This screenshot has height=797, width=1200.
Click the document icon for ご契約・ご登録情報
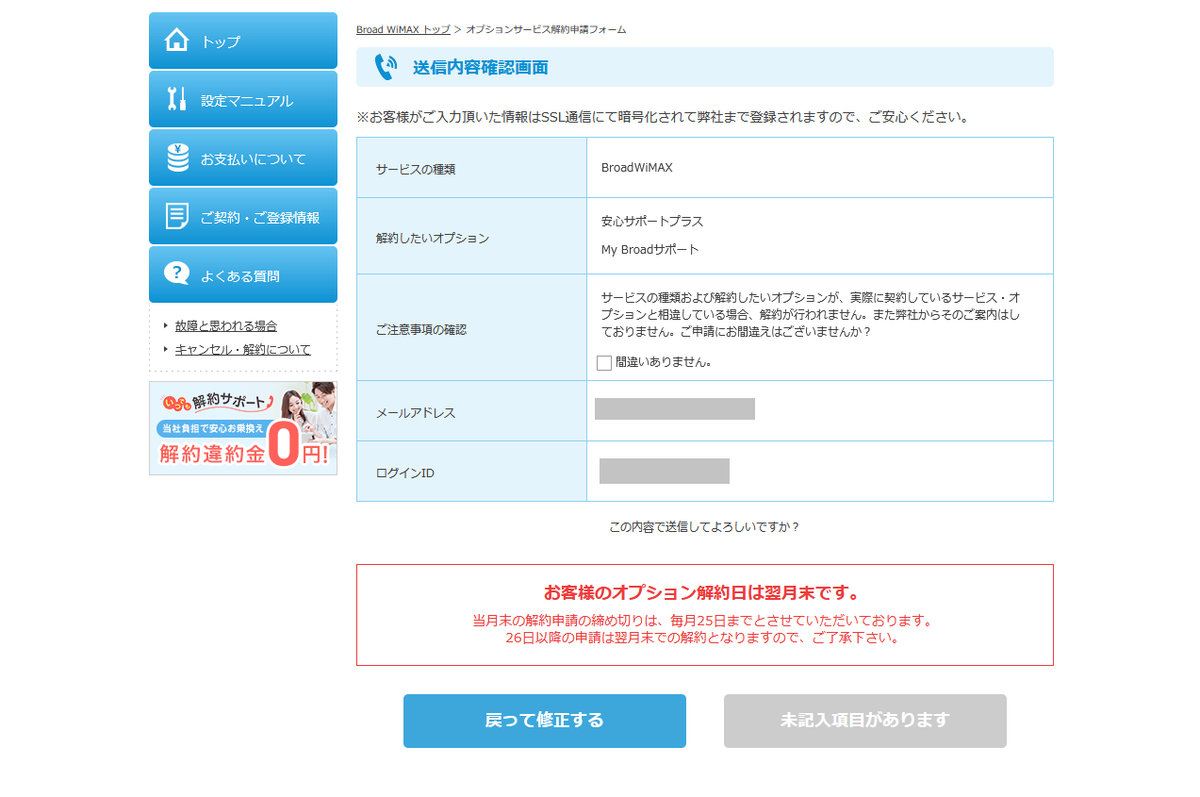click(177, 216)
